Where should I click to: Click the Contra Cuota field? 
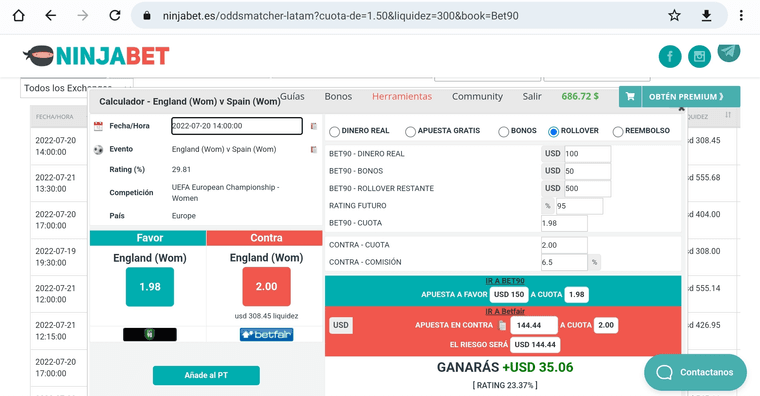[x=564, y=245]
